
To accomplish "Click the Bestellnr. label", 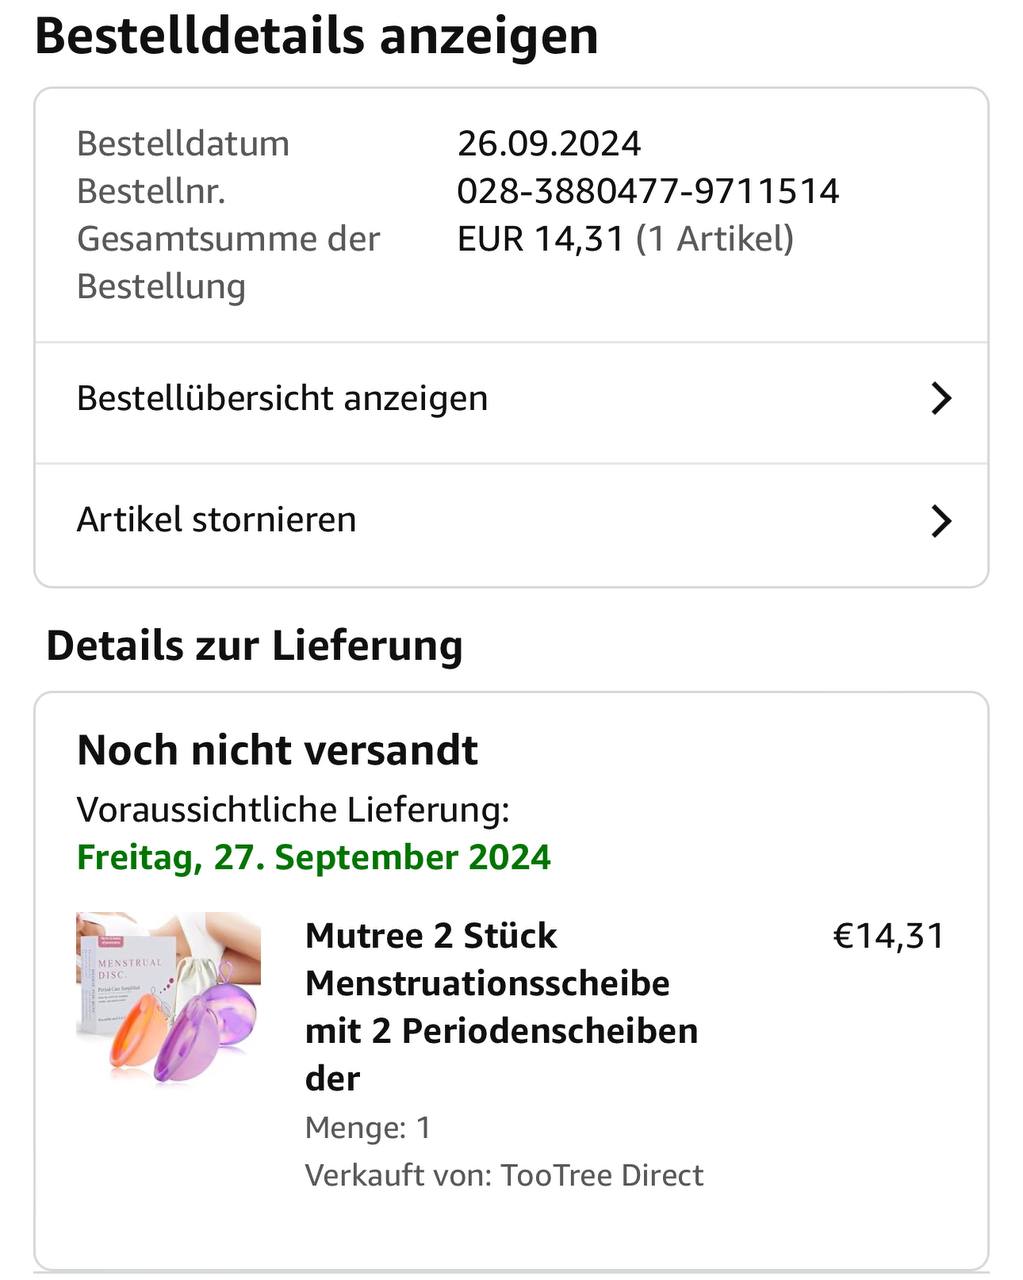I will pos(151,191).
